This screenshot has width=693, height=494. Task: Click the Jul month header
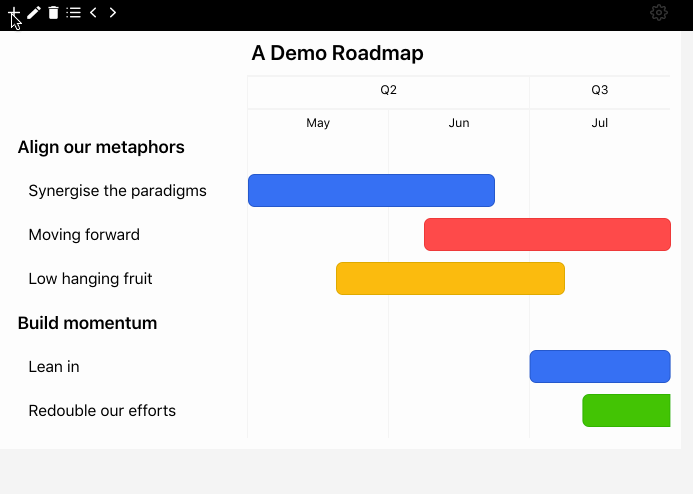pos(600,123)
